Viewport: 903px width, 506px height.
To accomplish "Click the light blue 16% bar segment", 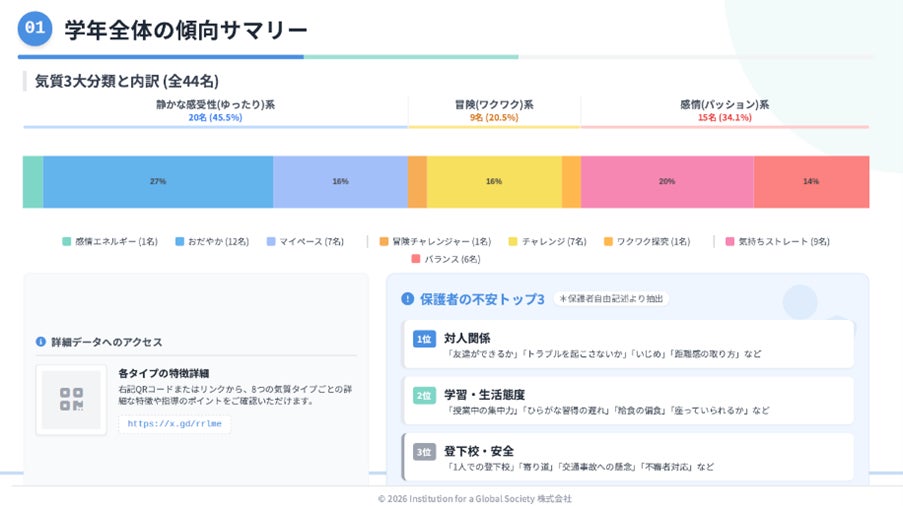I will pos(341,182).
